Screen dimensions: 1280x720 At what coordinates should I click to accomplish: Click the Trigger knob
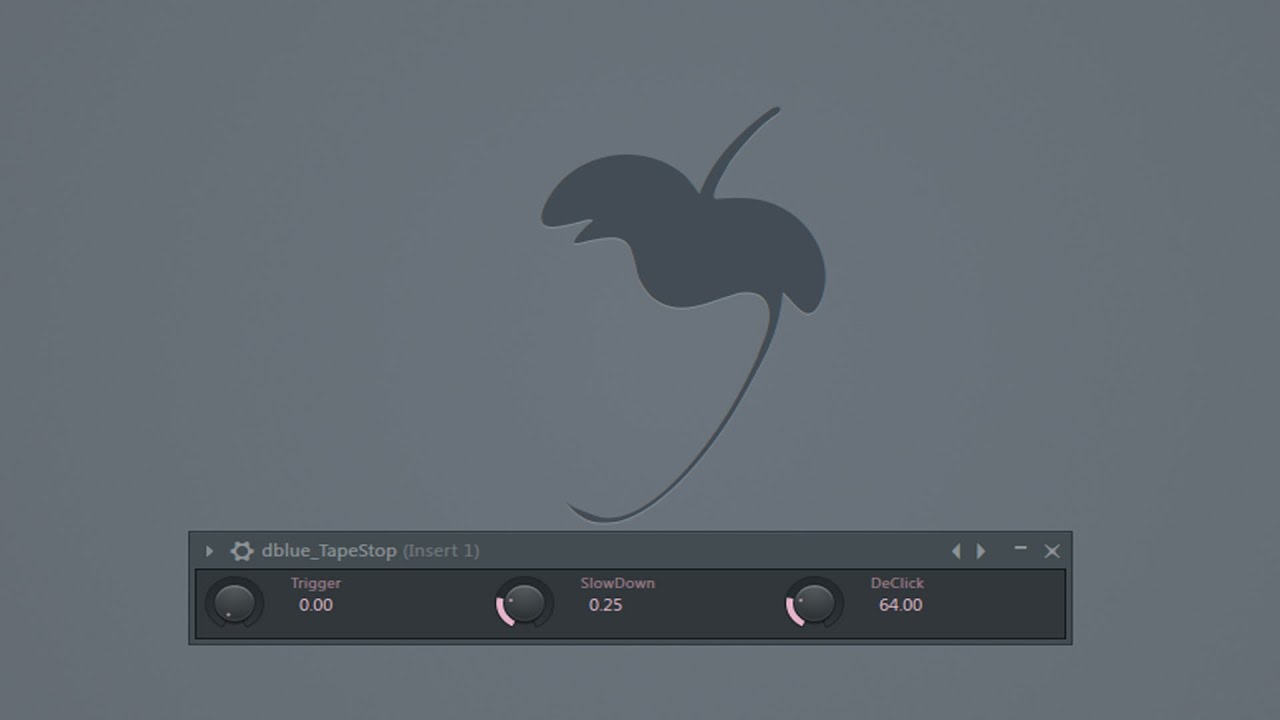(234, 604)
